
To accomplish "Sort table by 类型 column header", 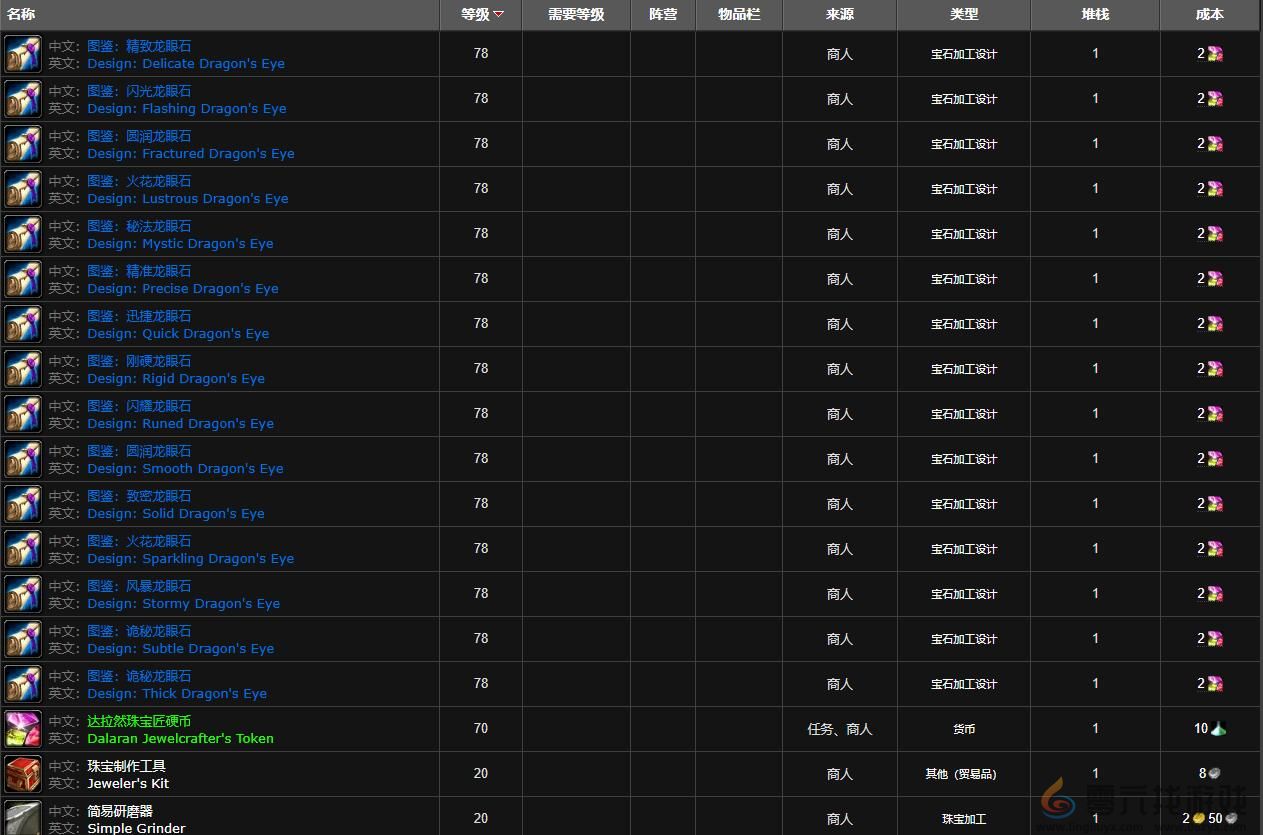I will [963, 15].
